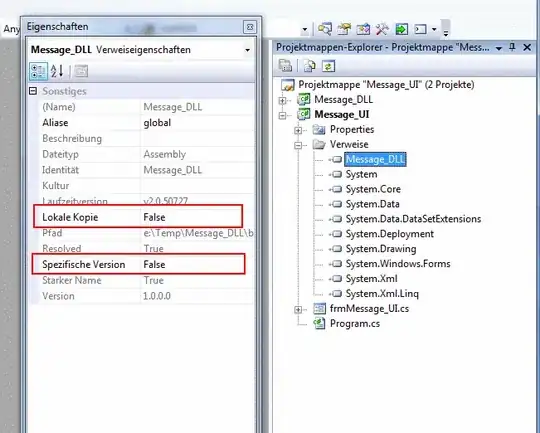Select the System reference
The height and width of the screenshot is (433, 540).
click(x=361, y=174)
